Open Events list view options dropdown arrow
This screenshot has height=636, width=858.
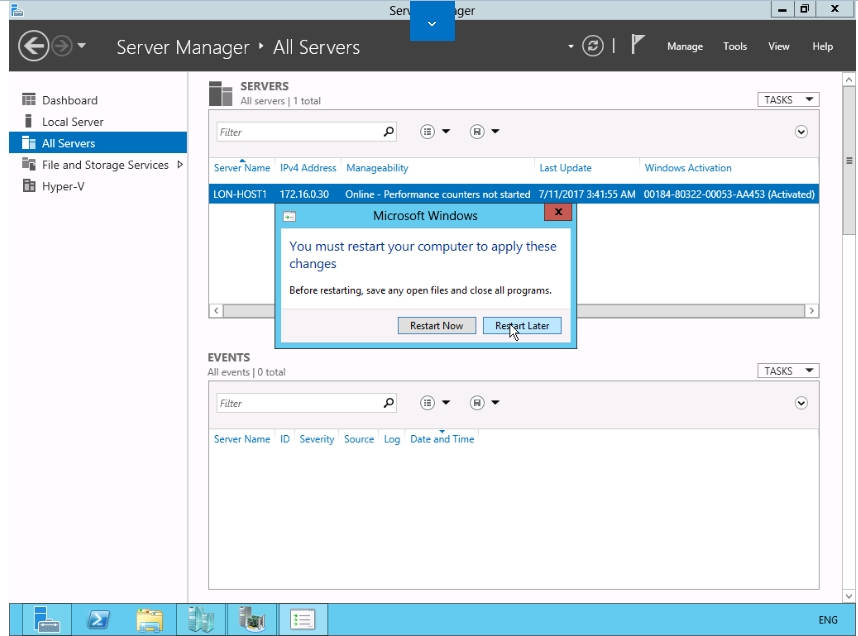(x=446, y=403)
